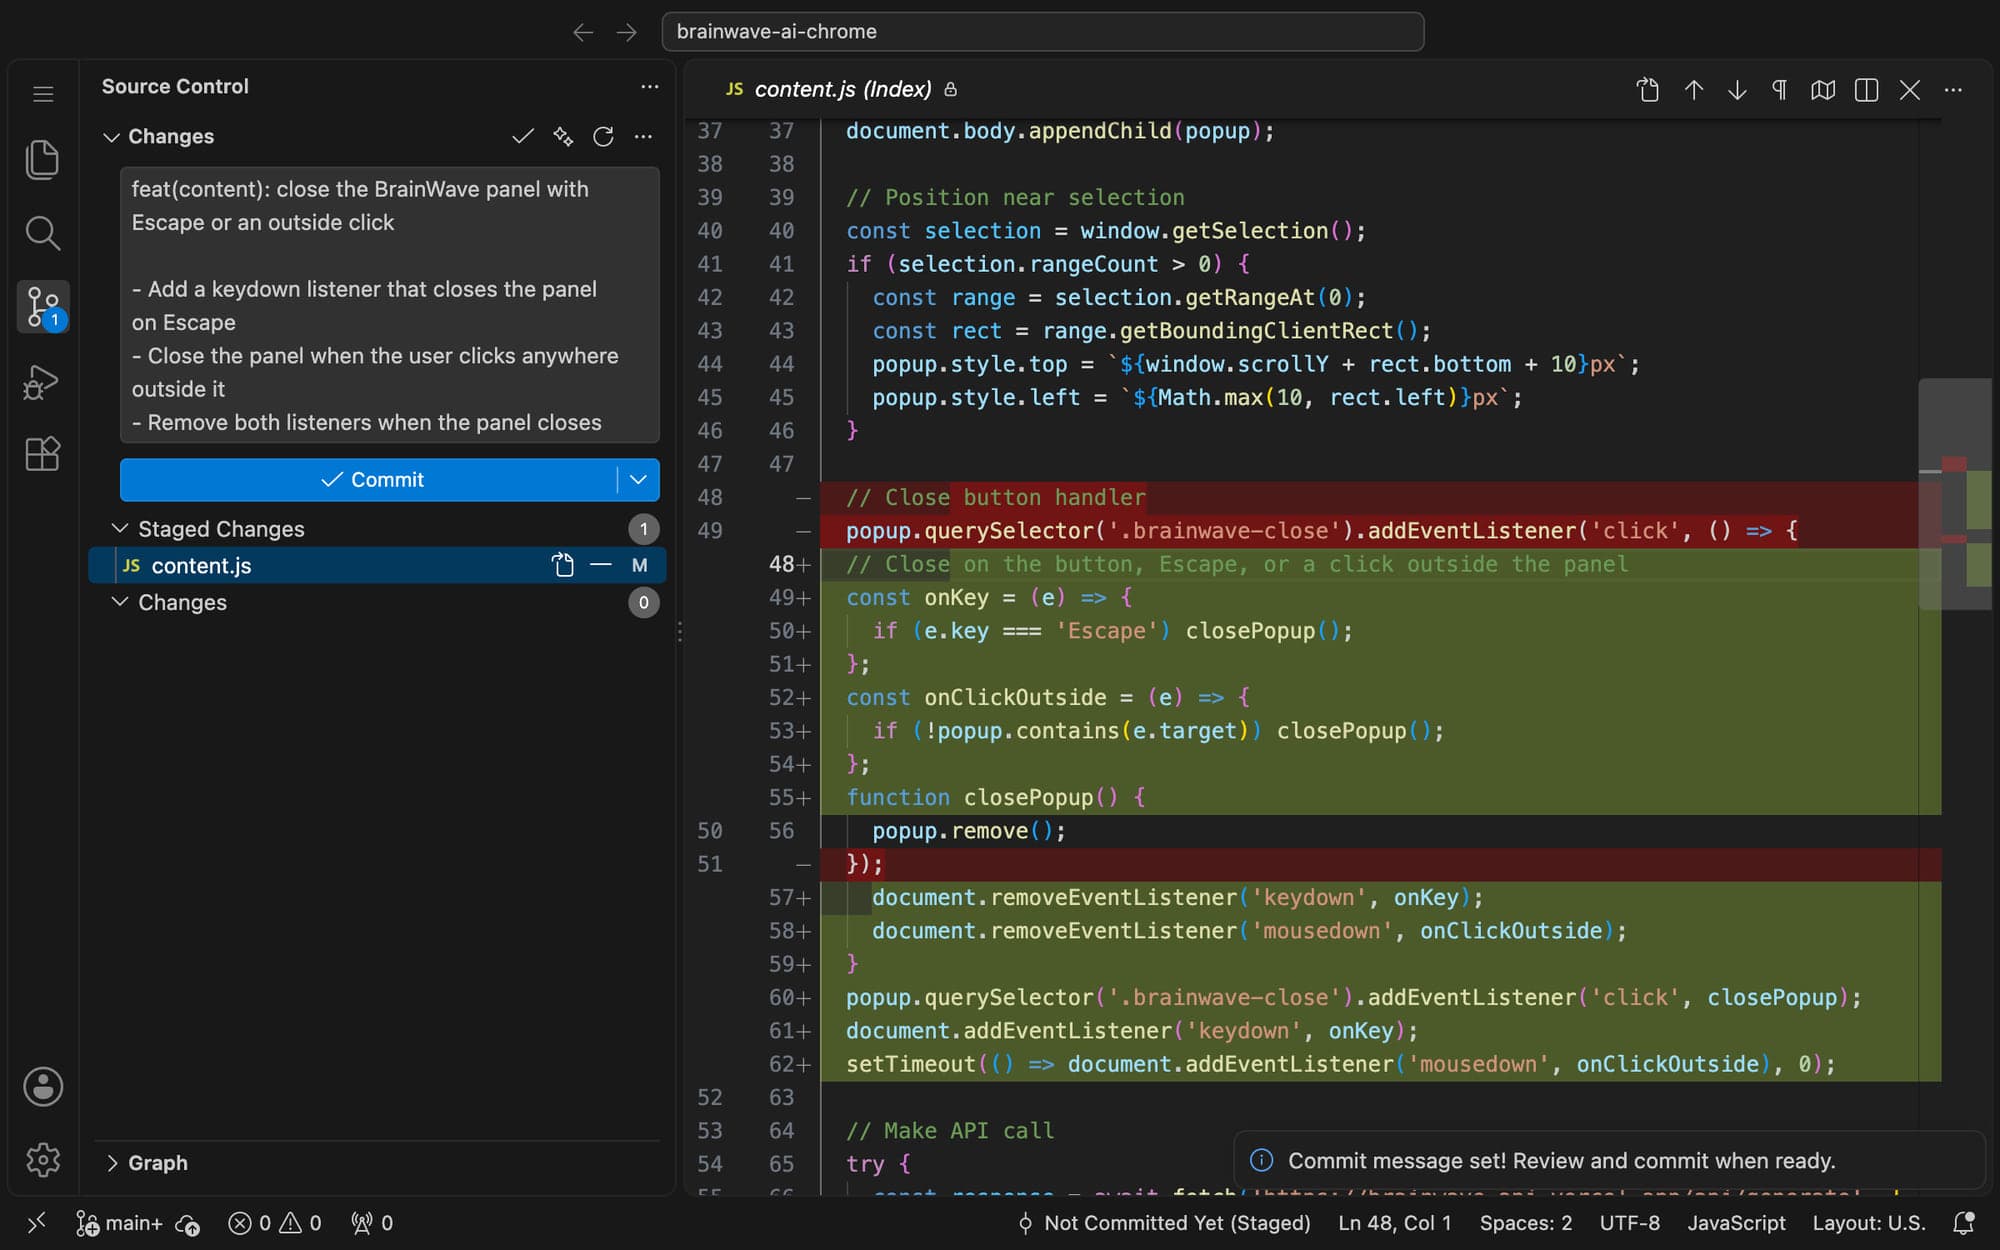Click the lock read-only icon on tab

click(951, 90)
